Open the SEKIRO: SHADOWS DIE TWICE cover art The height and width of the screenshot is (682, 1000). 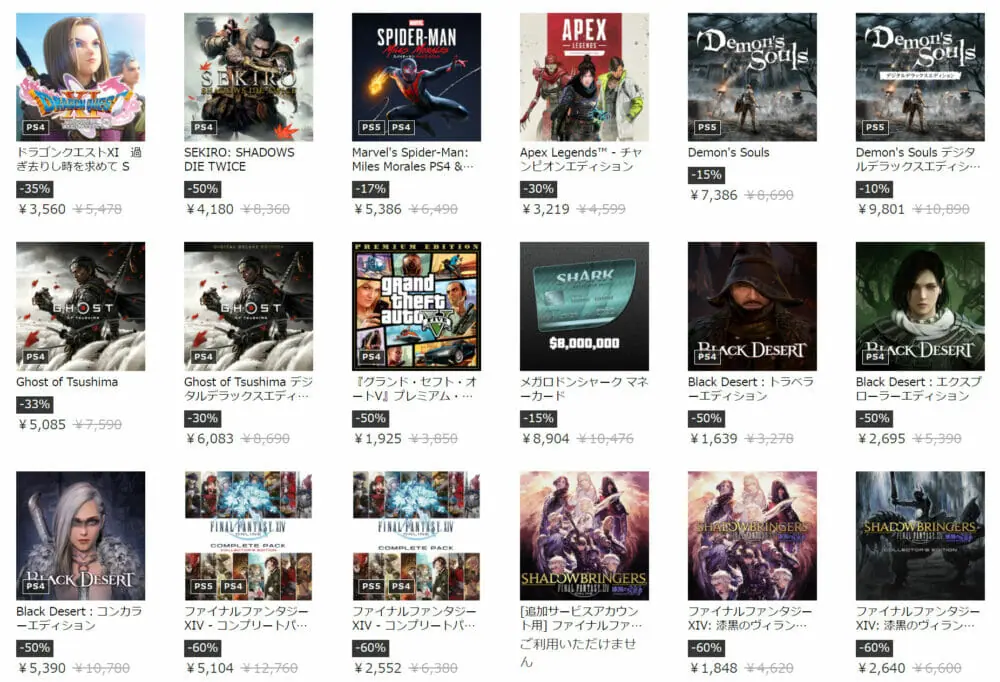click(x=248, y=77)
